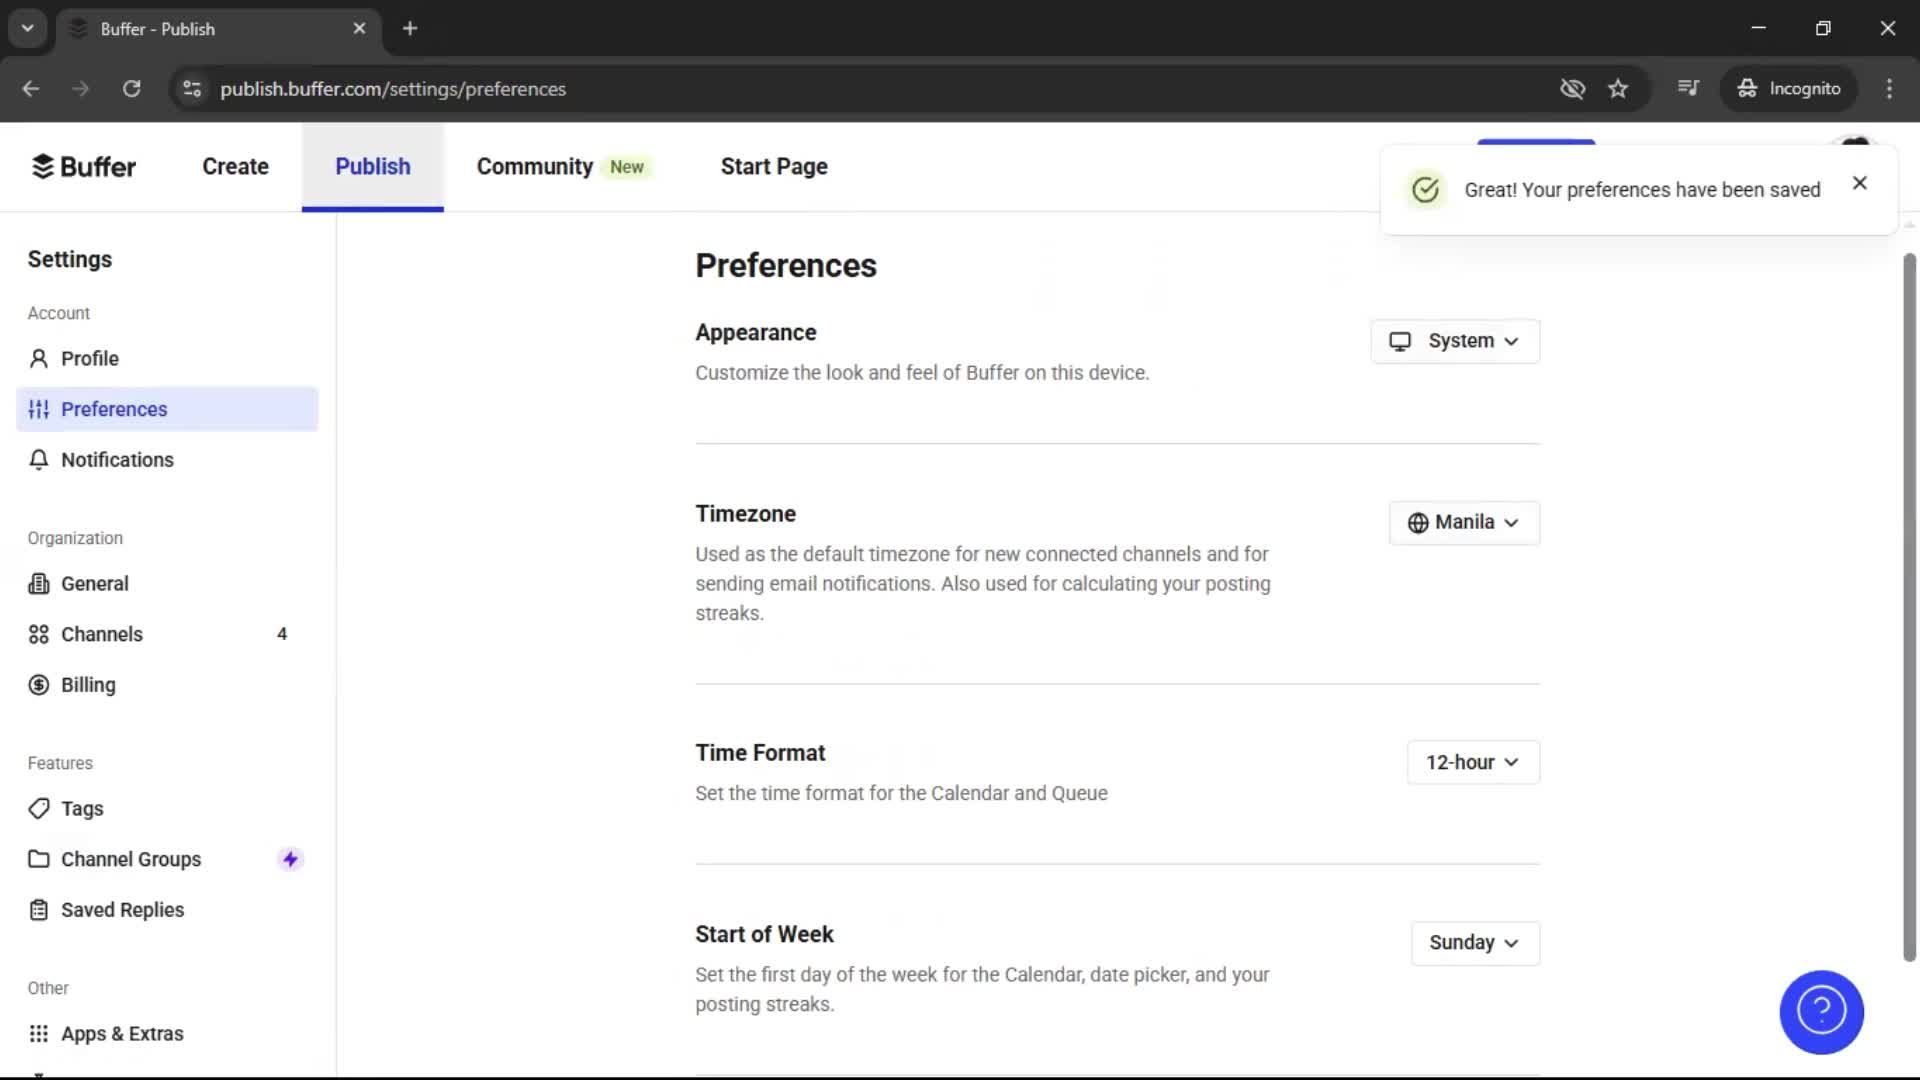Open Billing using the dollar icon
The width and height of the screenshot is (1920, 1080).
point(38,685)
